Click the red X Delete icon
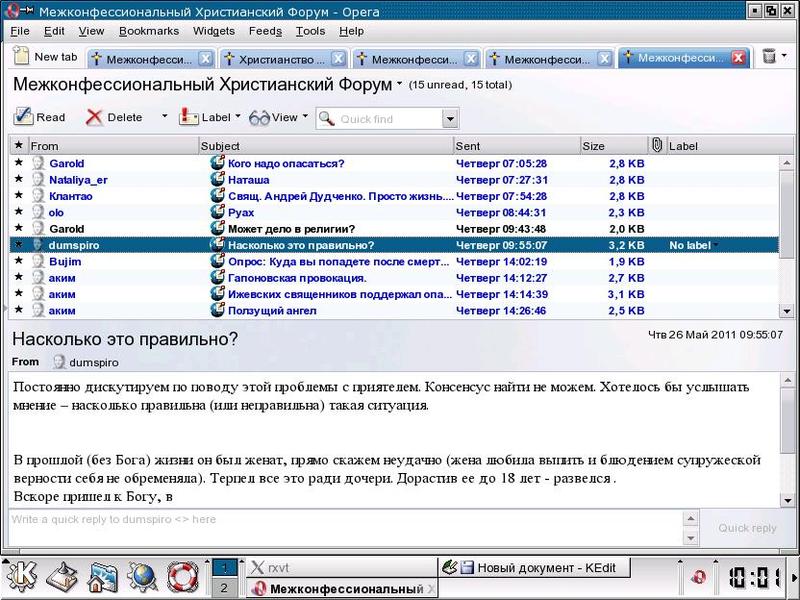This screenshot has width=800, height=600. [95, 117]
